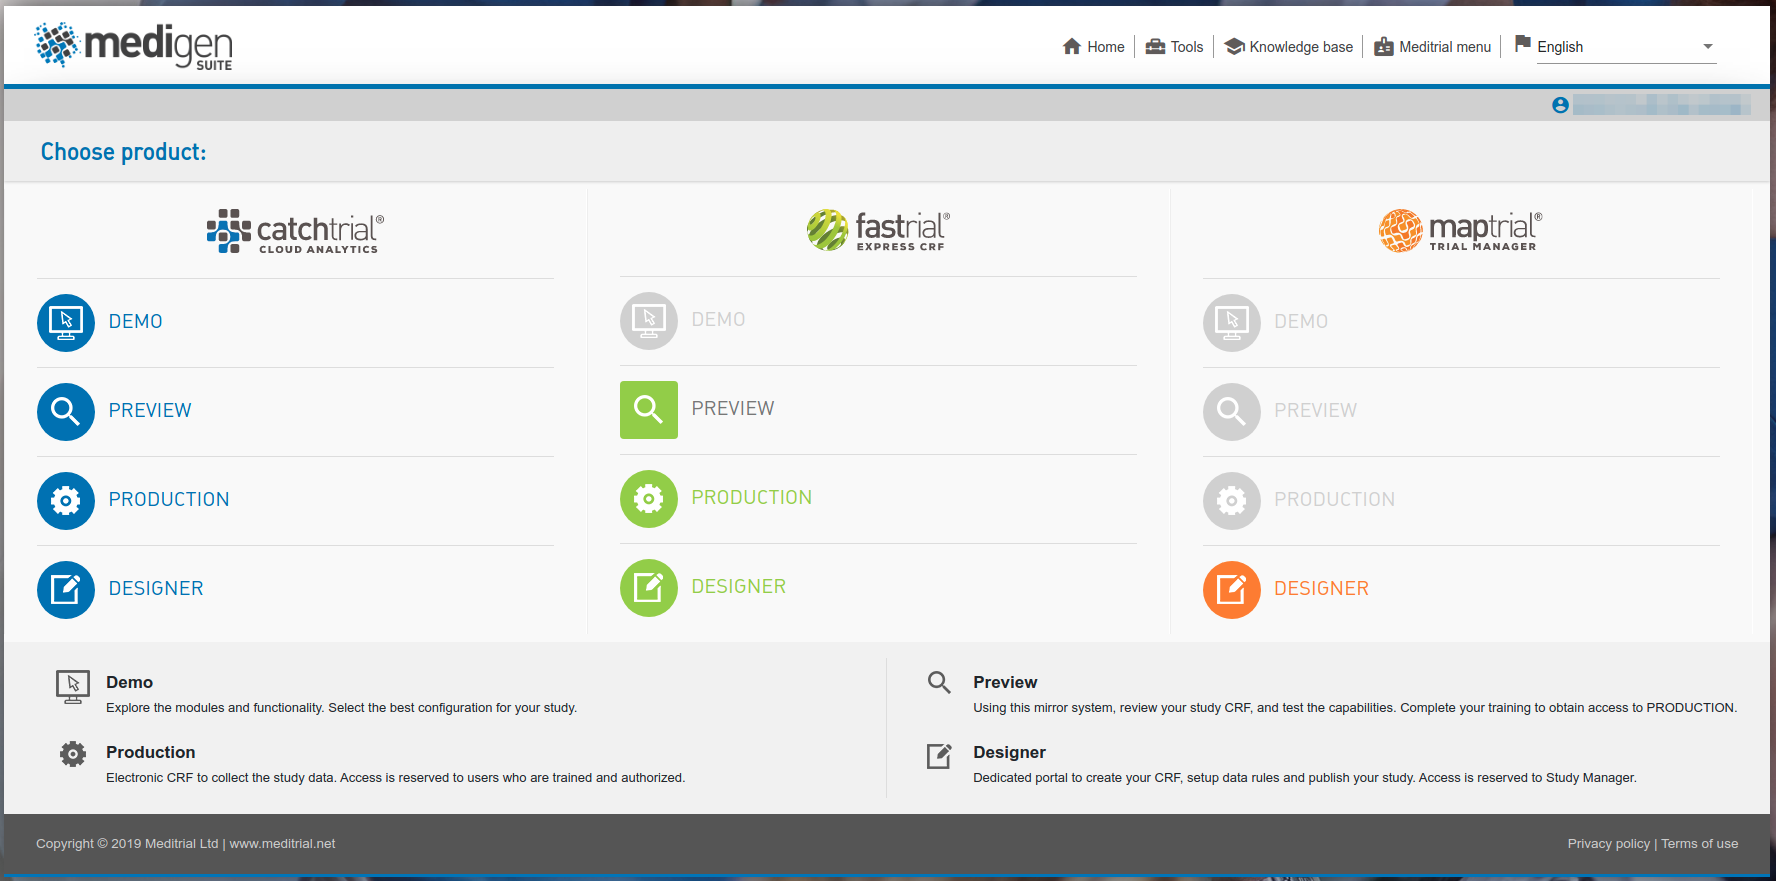Open catchtrial DESIGNER link
1776x881 pixels.
[156, 589]
